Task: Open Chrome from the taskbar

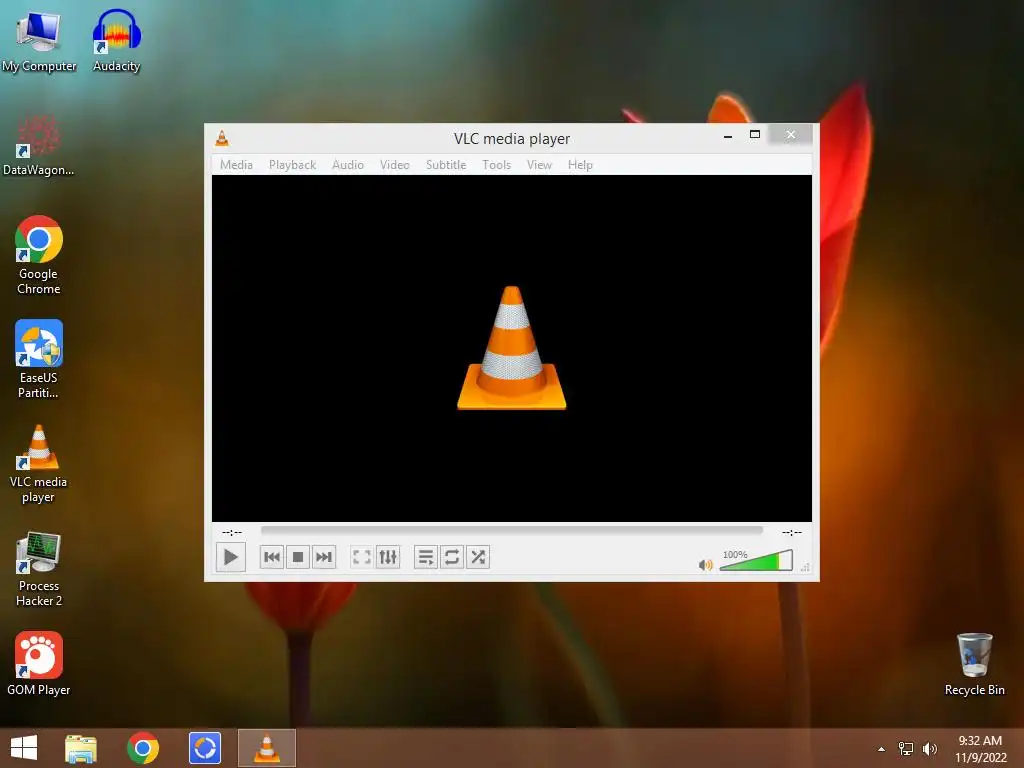Action: [143, 748]
